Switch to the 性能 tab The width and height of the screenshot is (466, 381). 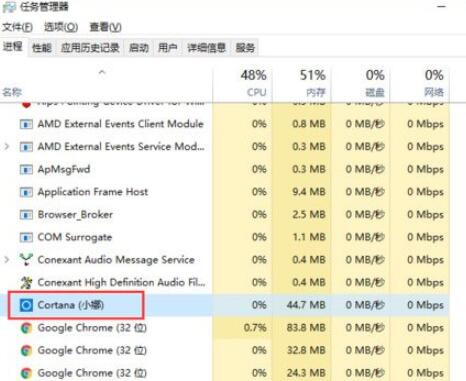[x=42, y=48]
